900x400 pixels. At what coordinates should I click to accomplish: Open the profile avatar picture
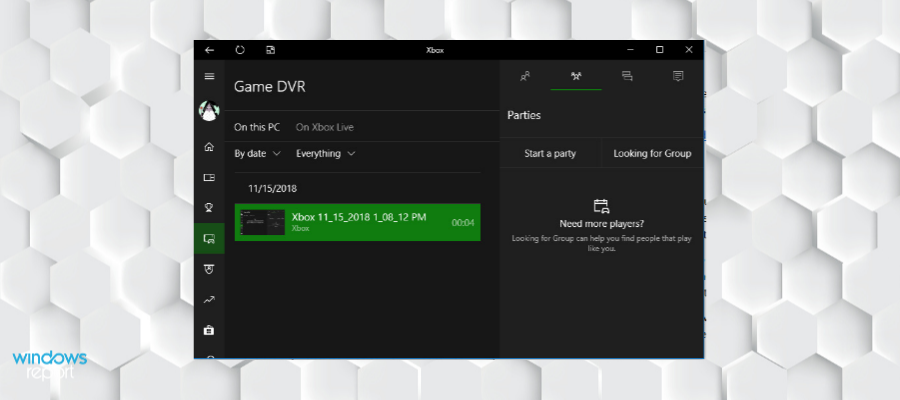tap(209, 110)
